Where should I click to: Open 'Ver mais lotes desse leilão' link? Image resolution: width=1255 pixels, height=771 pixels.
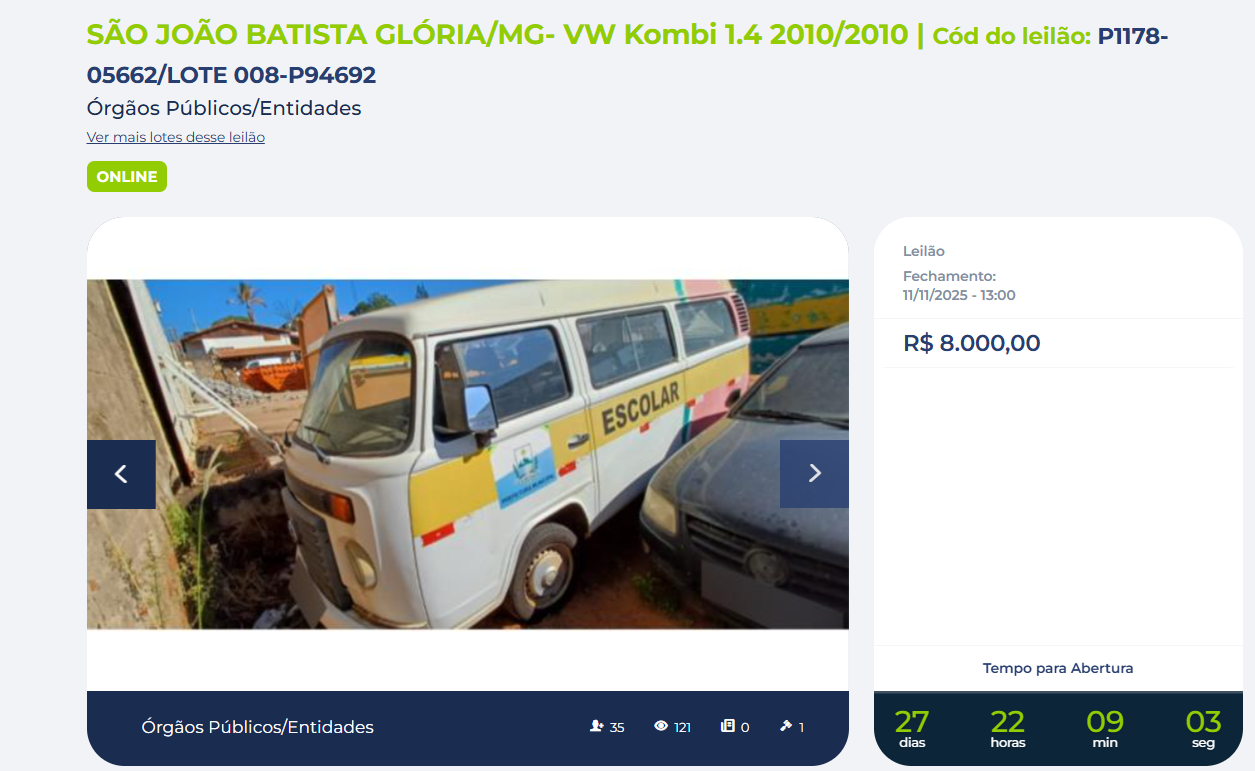176,137
